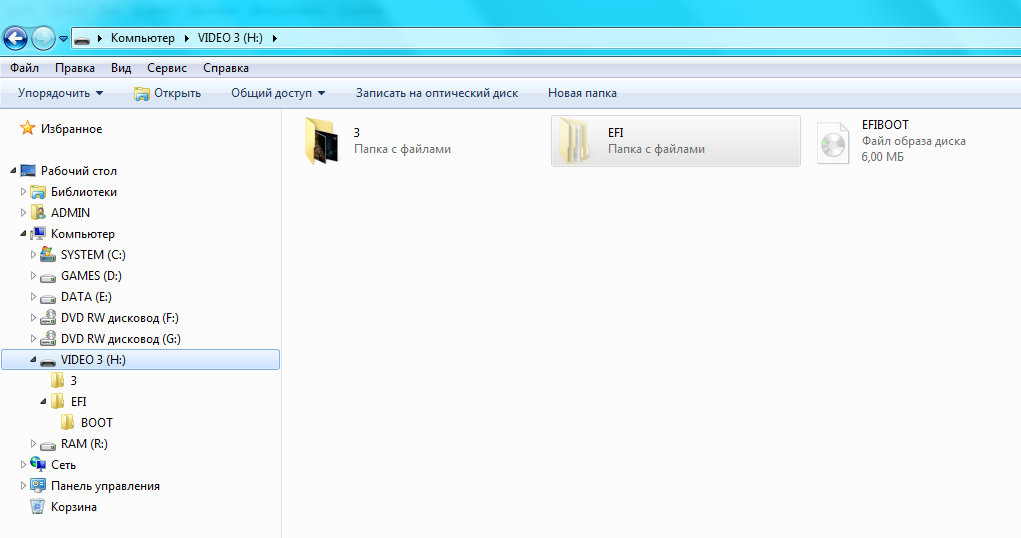Click the VIDEO 3 (H:) drive icon in the tree
Viewport: 1021px width, 538px height.
click(x=48, y=361)
